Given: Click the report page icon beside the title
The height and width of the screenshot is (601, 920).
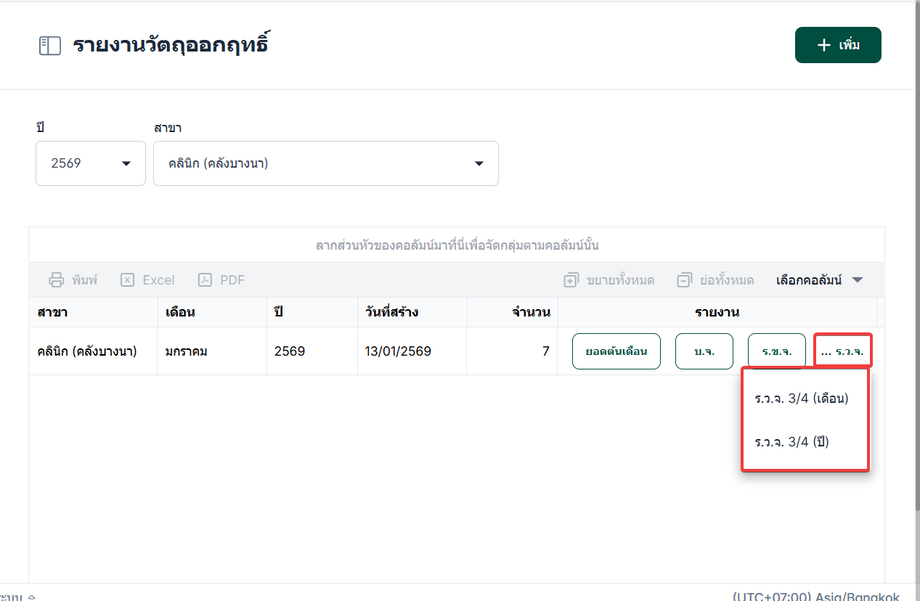Looking at the screenshot, I should 50,46.
